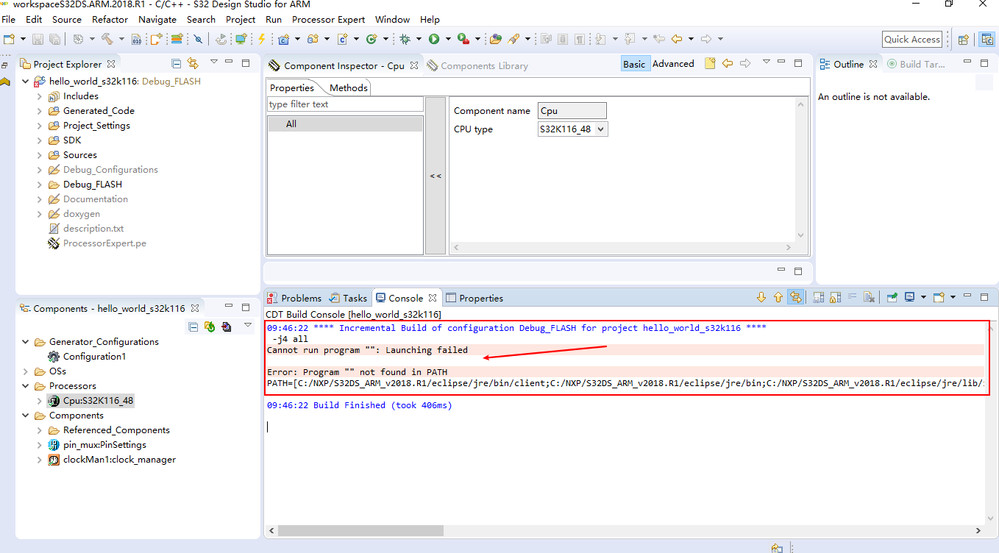Open the Refactor menu
Image resolution: width=999 pixels, height=553 pixels.
point(110,20)
